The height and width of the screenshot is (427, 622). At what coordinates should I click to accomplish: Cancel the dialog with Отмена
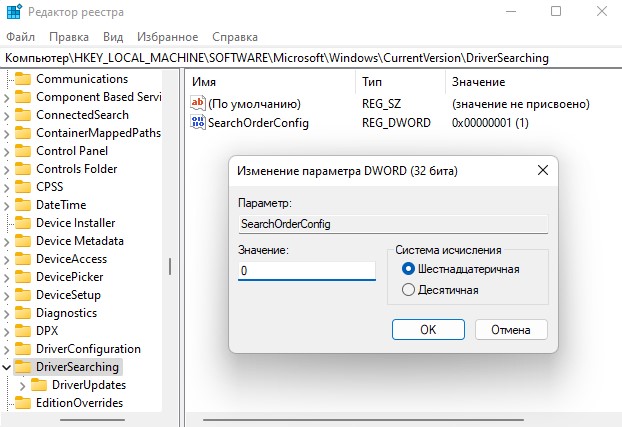tap(511, 329)
